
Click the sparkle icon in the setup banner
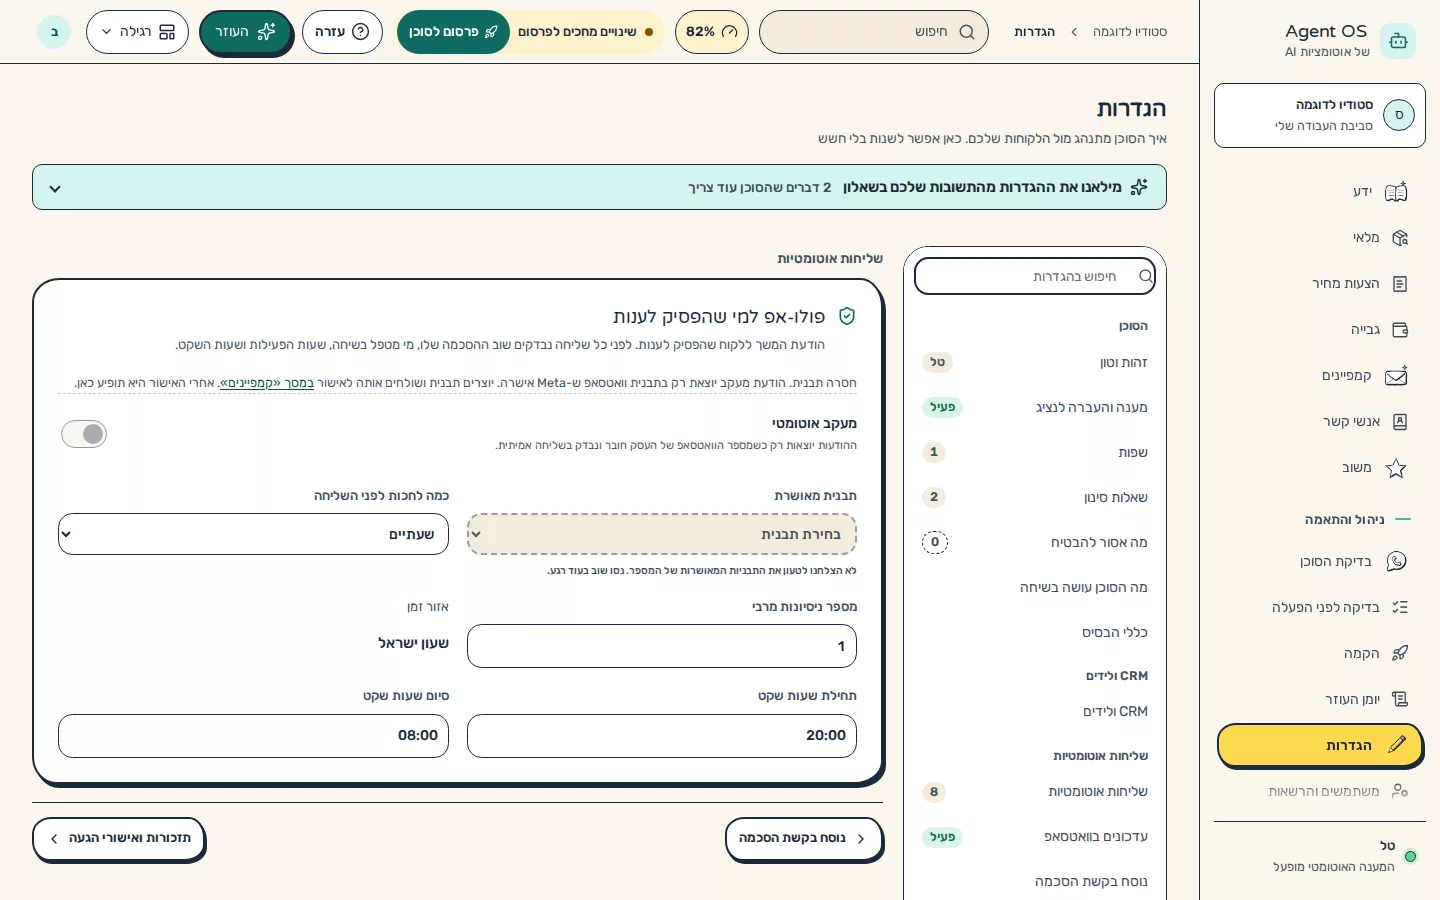[1139, 187]
